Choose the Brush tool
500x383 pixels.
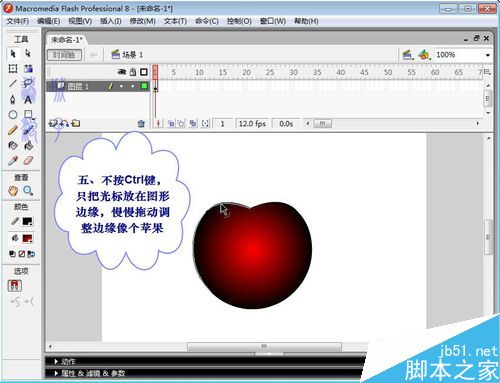(x=28, y=130)
